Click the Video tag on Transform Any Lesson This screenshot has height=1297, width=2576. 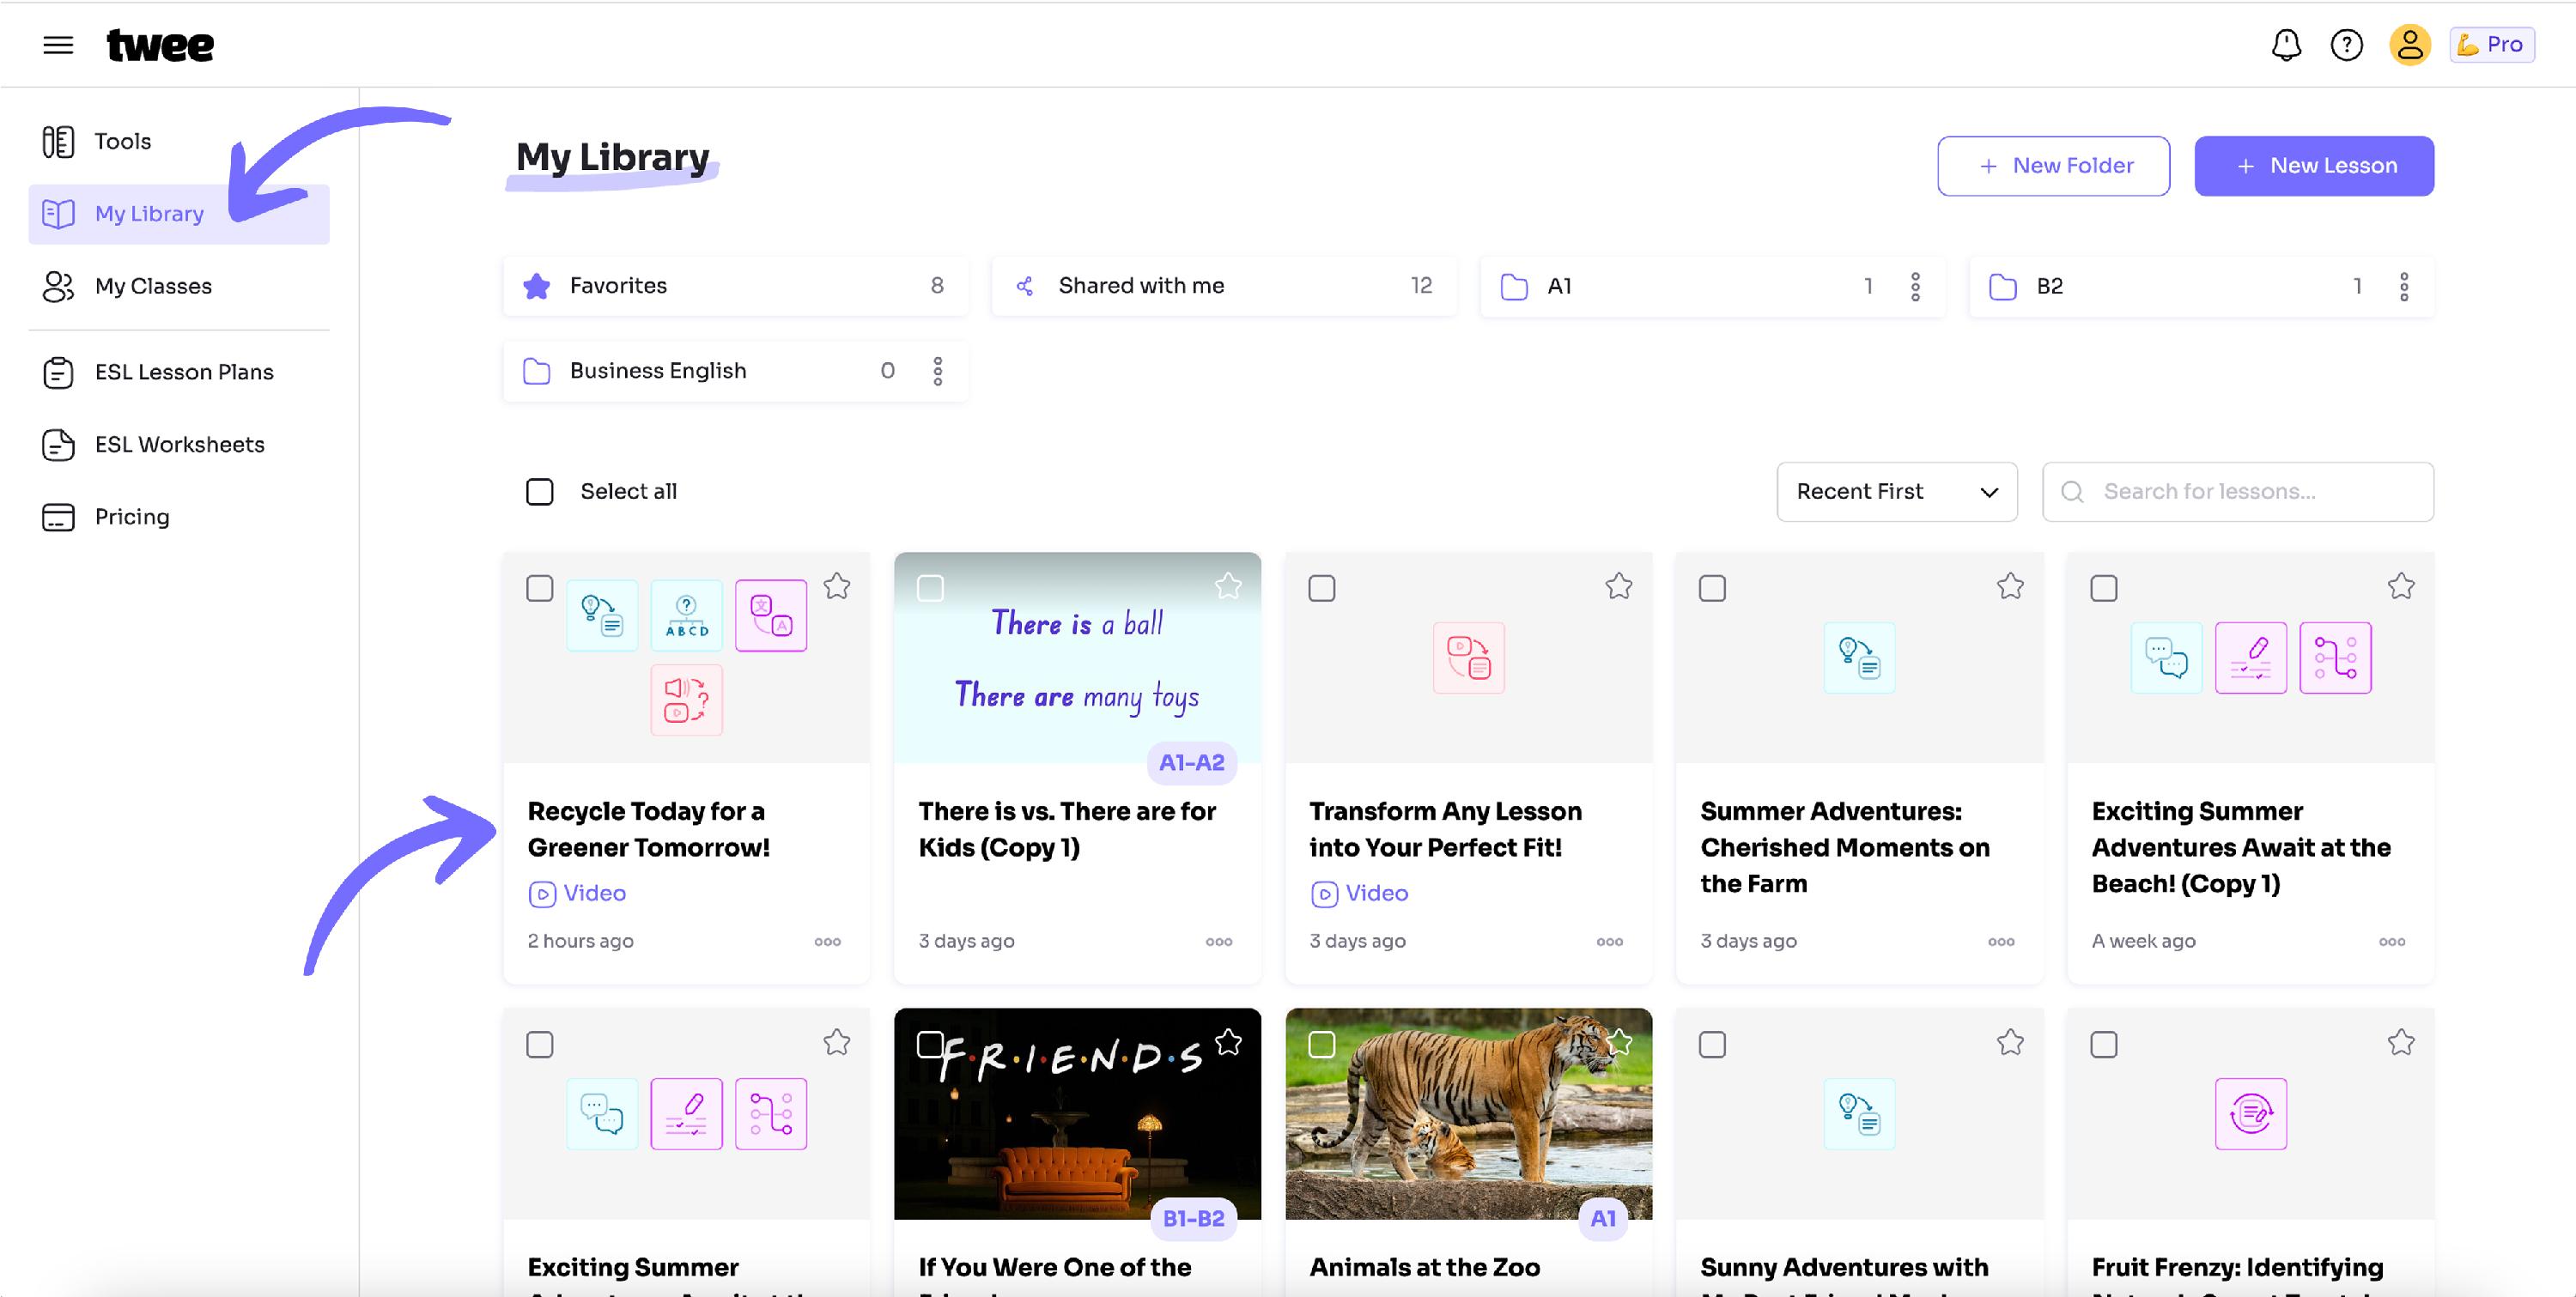coord(1359,893)
